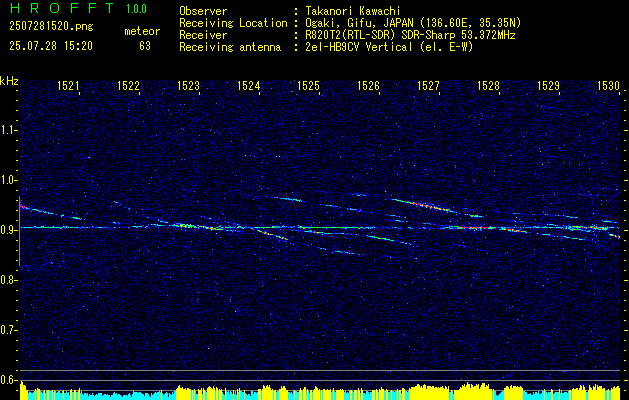Click the kHz axis unit label

click(x=9, y=81)
